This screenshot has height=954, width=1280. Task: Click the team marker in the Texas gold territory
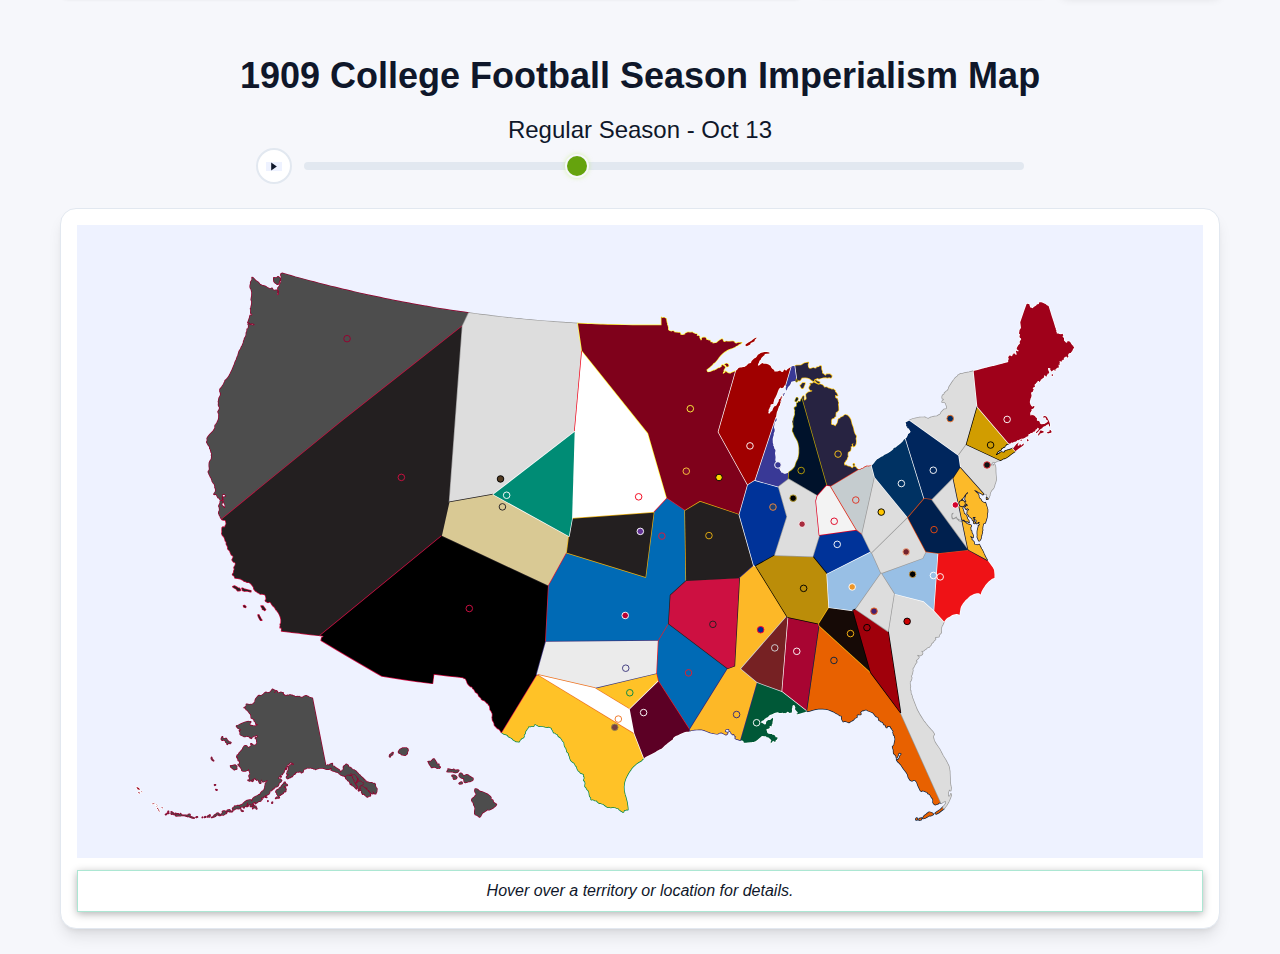tap(615, 727)
